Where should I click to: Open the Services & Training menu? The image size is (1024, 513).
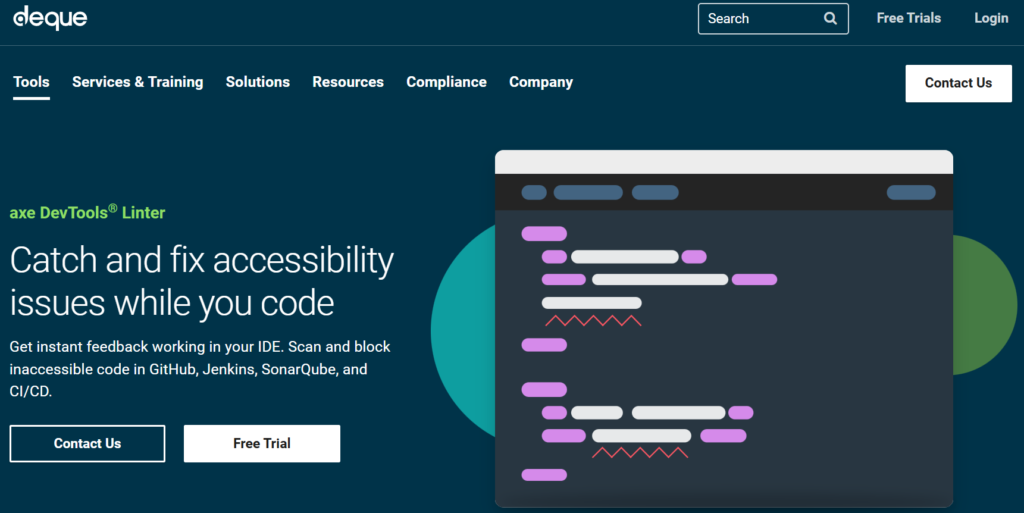(138, 82)
